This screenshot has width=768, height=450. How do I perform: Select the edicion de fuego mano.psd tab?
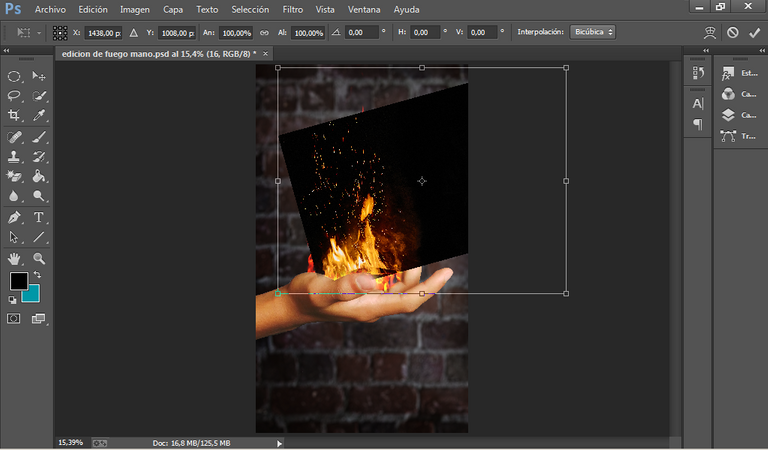159,54
